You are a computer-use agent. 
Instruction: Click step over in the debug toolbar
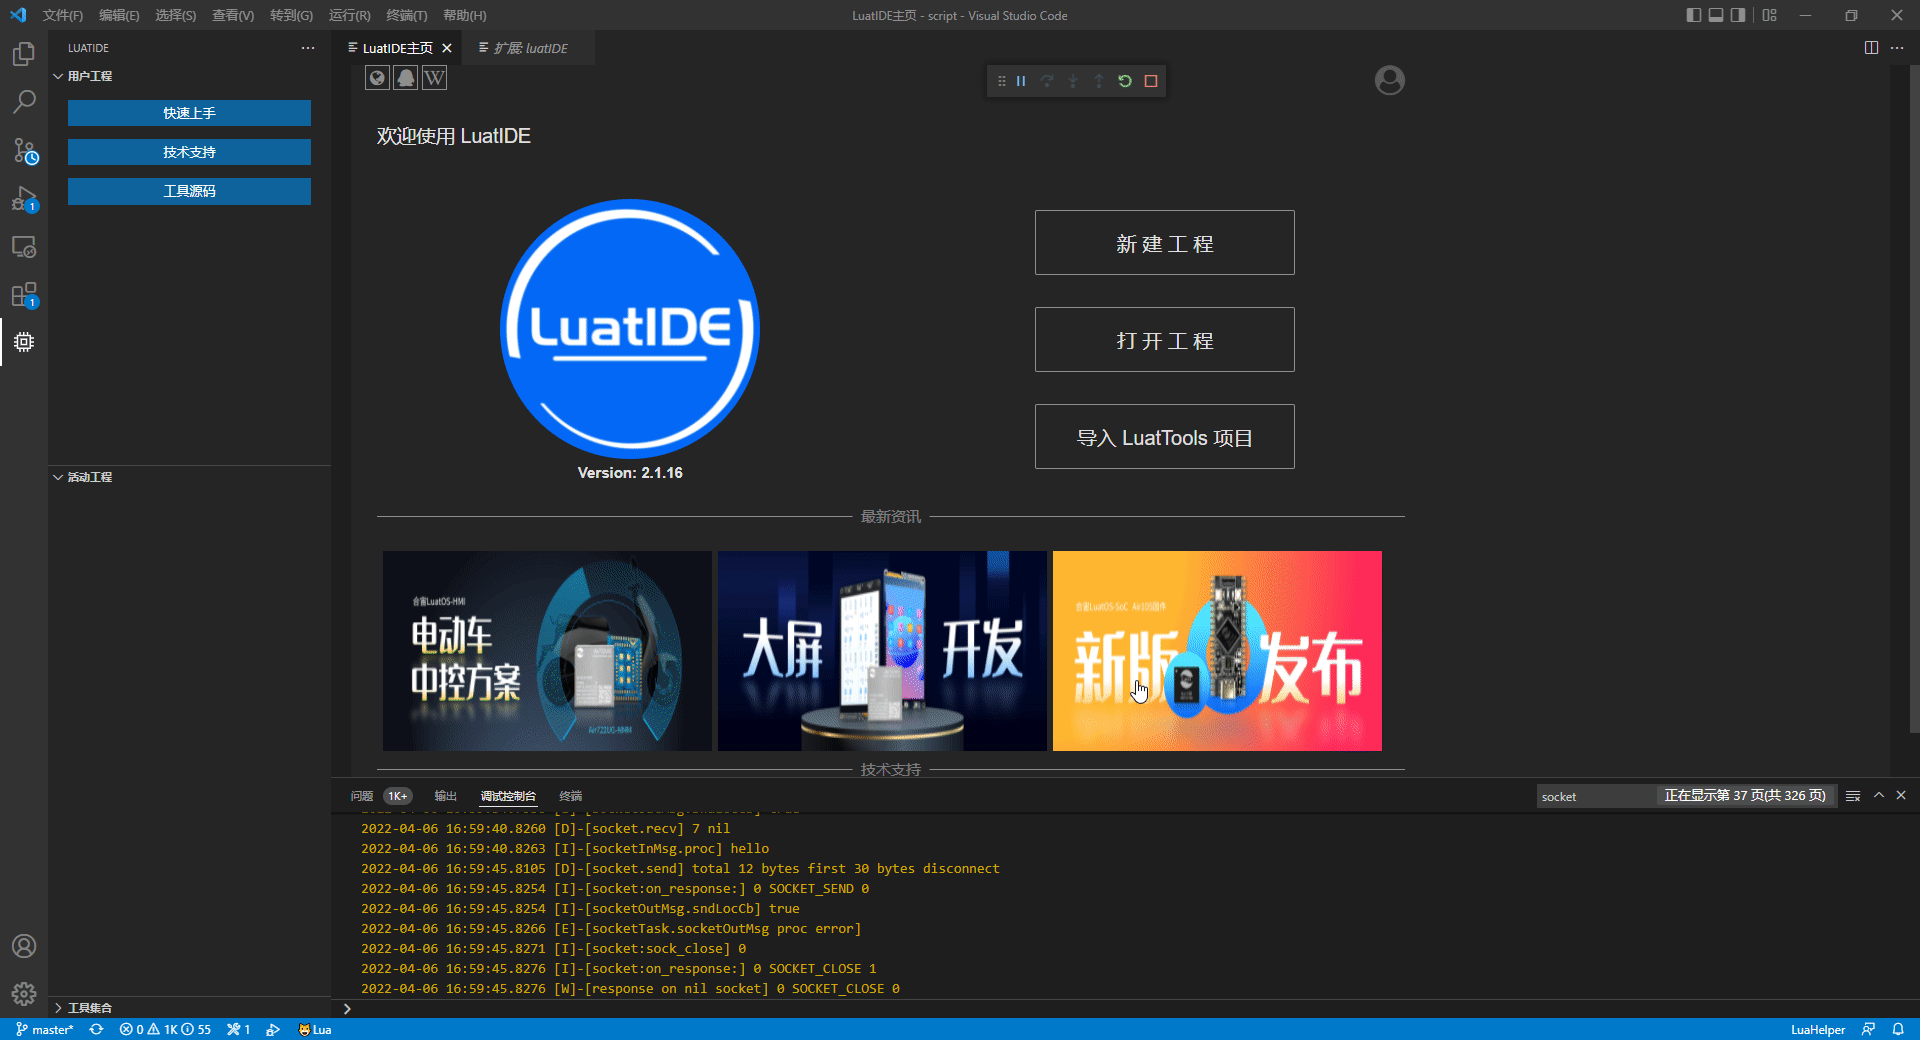1047,81
